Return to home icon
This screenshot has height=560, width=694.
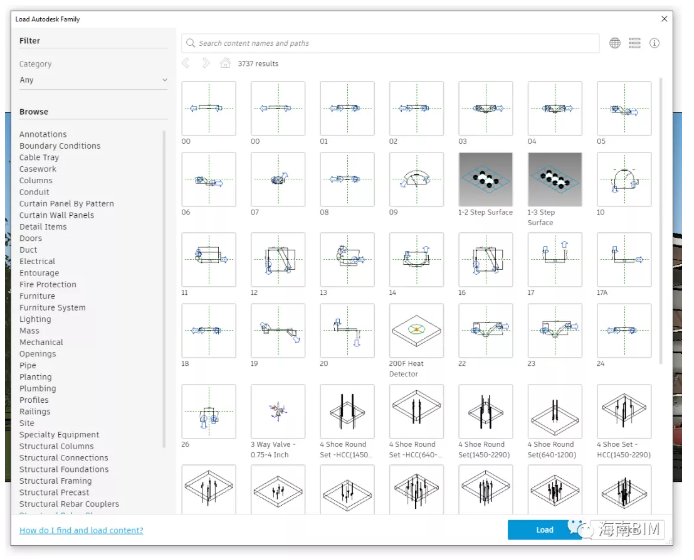[x=225, y=63]
